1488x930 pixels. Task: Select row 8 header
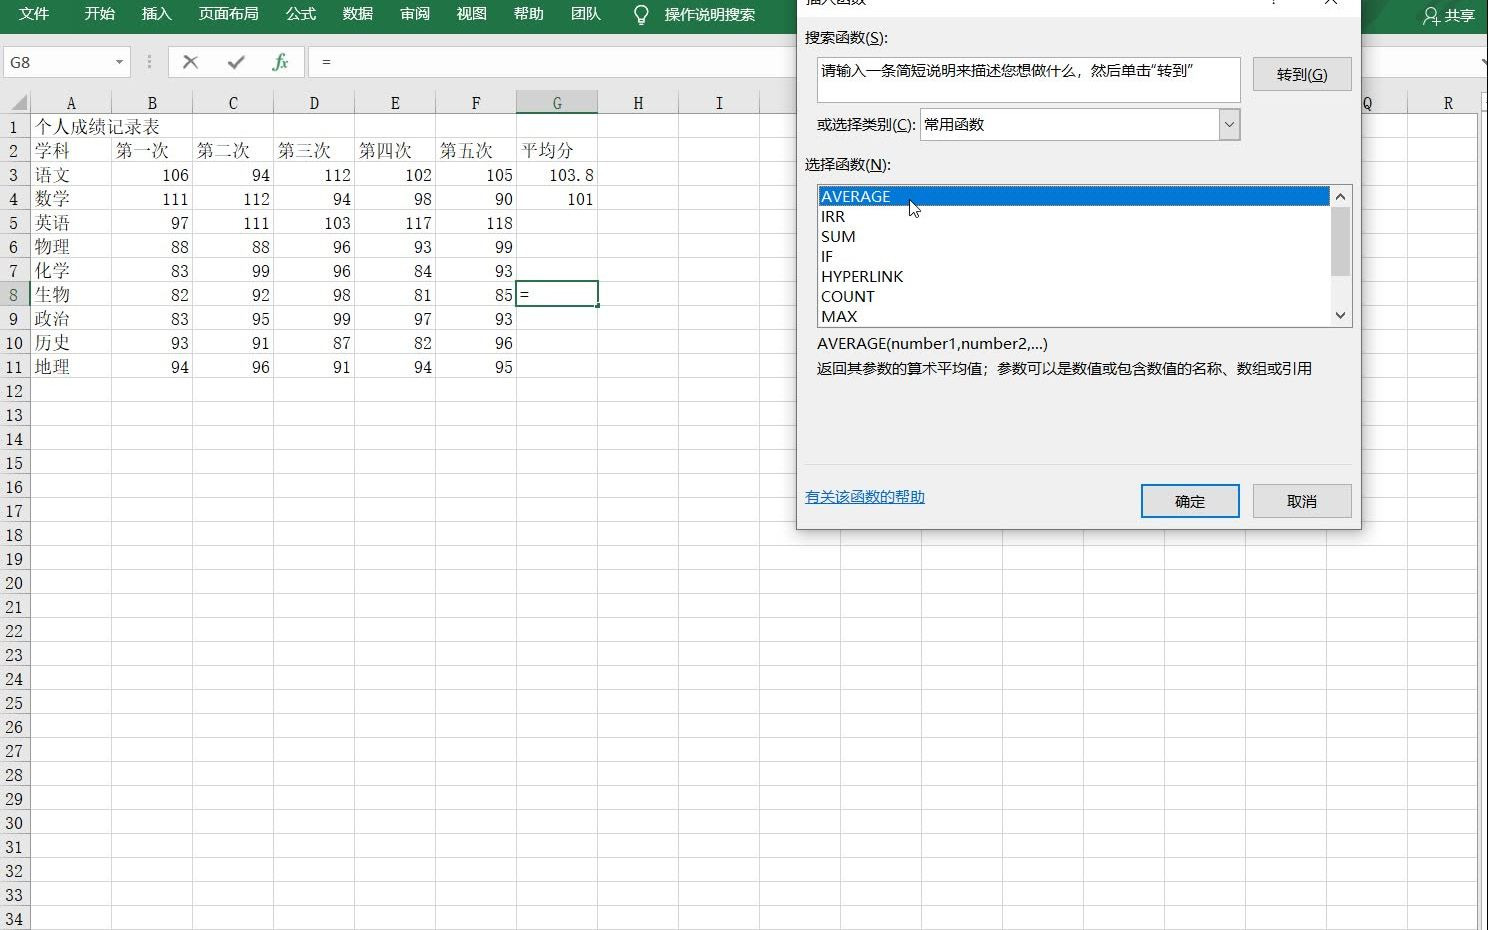(x=14, y=295)
